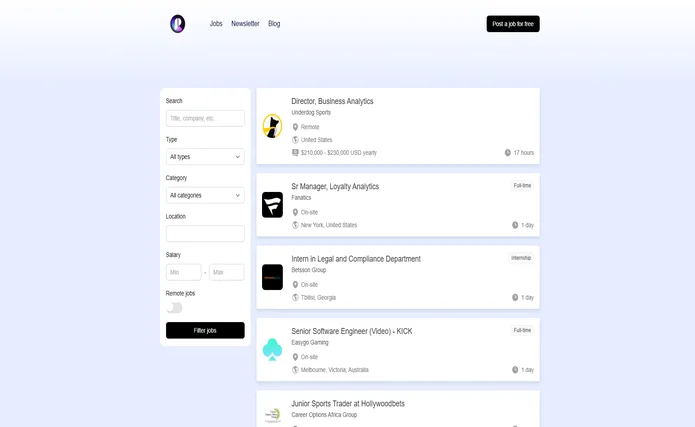Open the Category dropdown
Viewport: 695px width, 427px height.
click(x=205, y=195)
